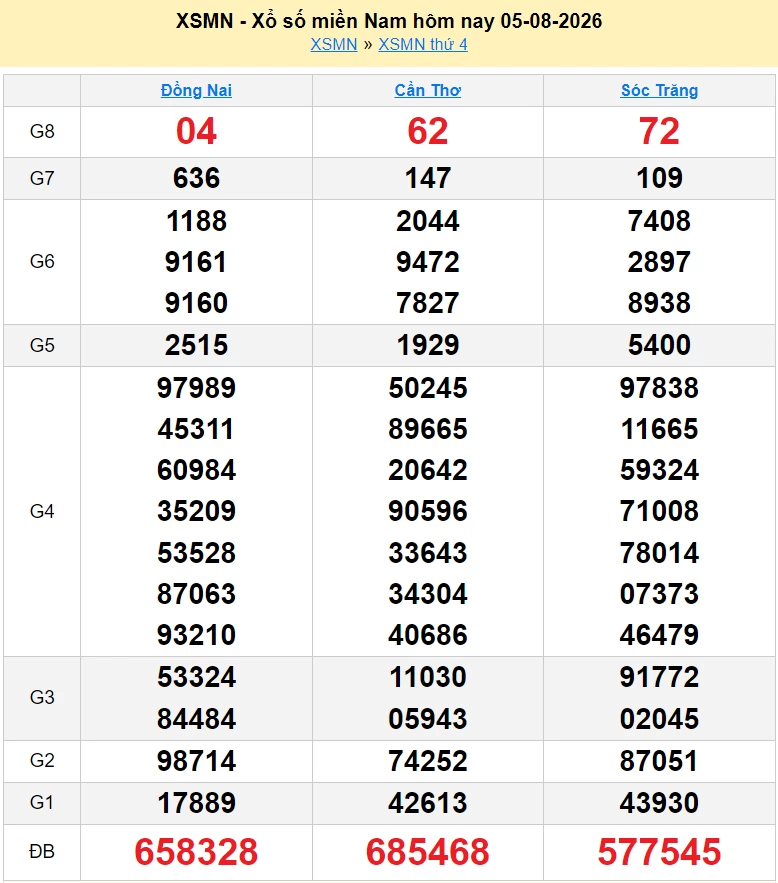778x883 pixels.
Task: Click G6 number 9472
Action: [x=428, y=262]
